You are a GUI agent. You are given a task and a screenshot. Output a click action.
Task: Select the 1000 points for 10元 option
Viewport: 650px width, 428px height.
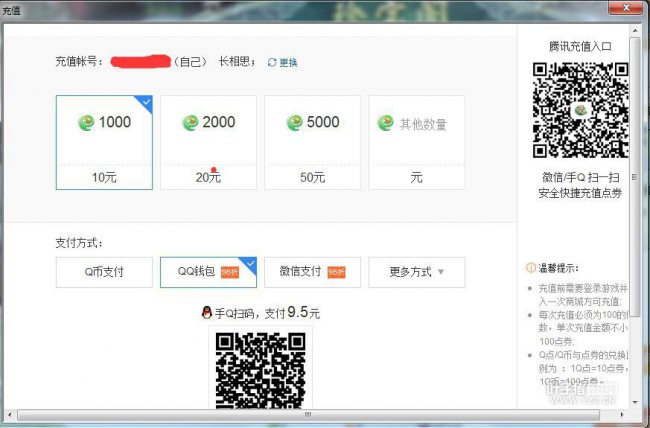104,142
